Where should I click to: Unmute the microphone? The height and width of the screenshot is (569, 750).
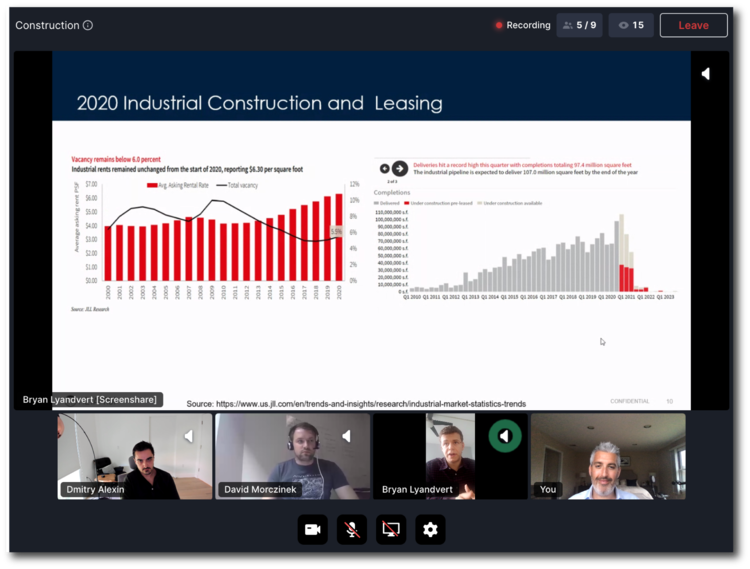click(x=351, y=529)
